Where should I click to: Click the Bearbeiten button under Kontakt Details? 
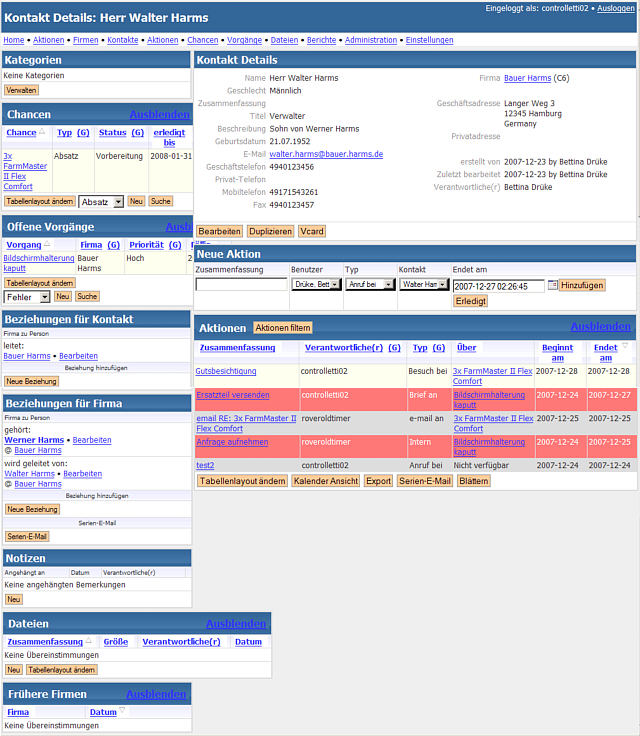coord(219,231)
